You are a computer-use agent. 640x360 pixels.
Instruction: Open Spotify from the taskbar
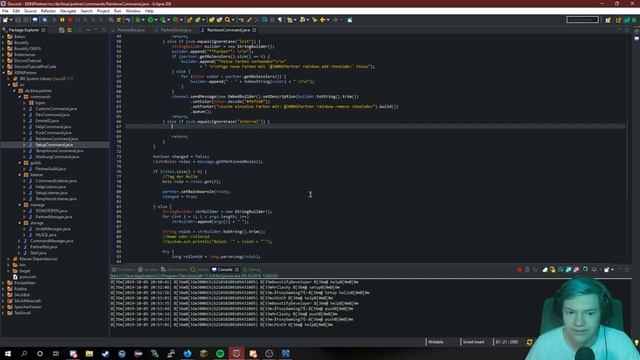[220, 353]
